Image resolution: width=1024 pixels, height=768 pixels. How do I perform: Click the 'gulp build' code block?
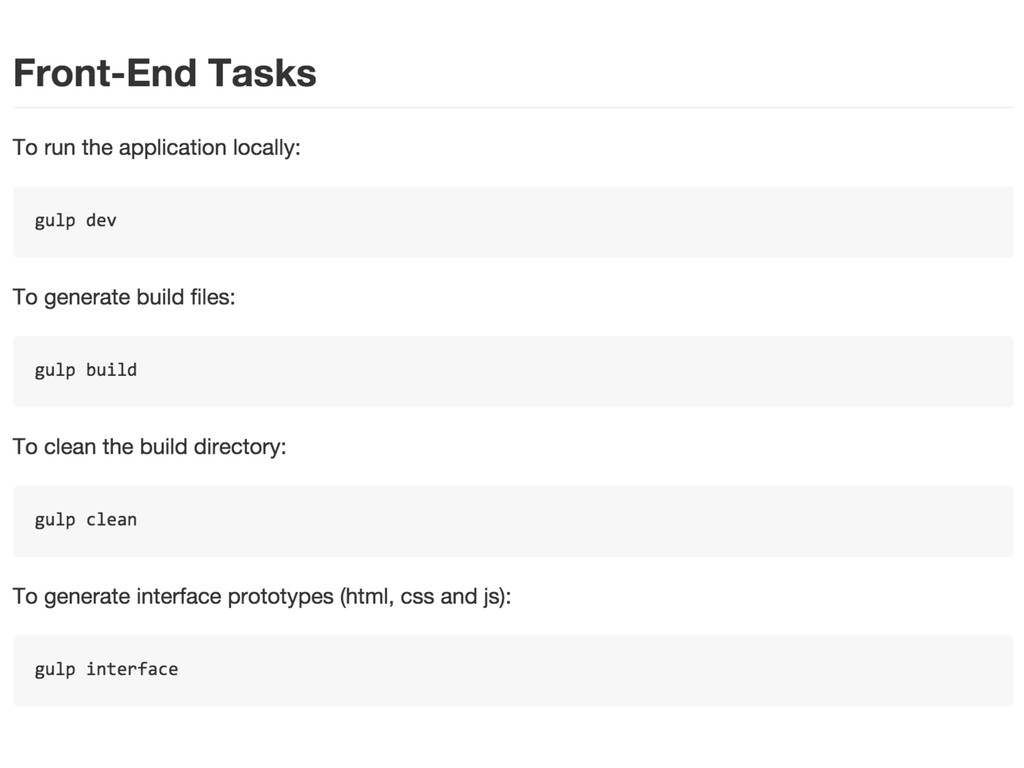[513, 372]
